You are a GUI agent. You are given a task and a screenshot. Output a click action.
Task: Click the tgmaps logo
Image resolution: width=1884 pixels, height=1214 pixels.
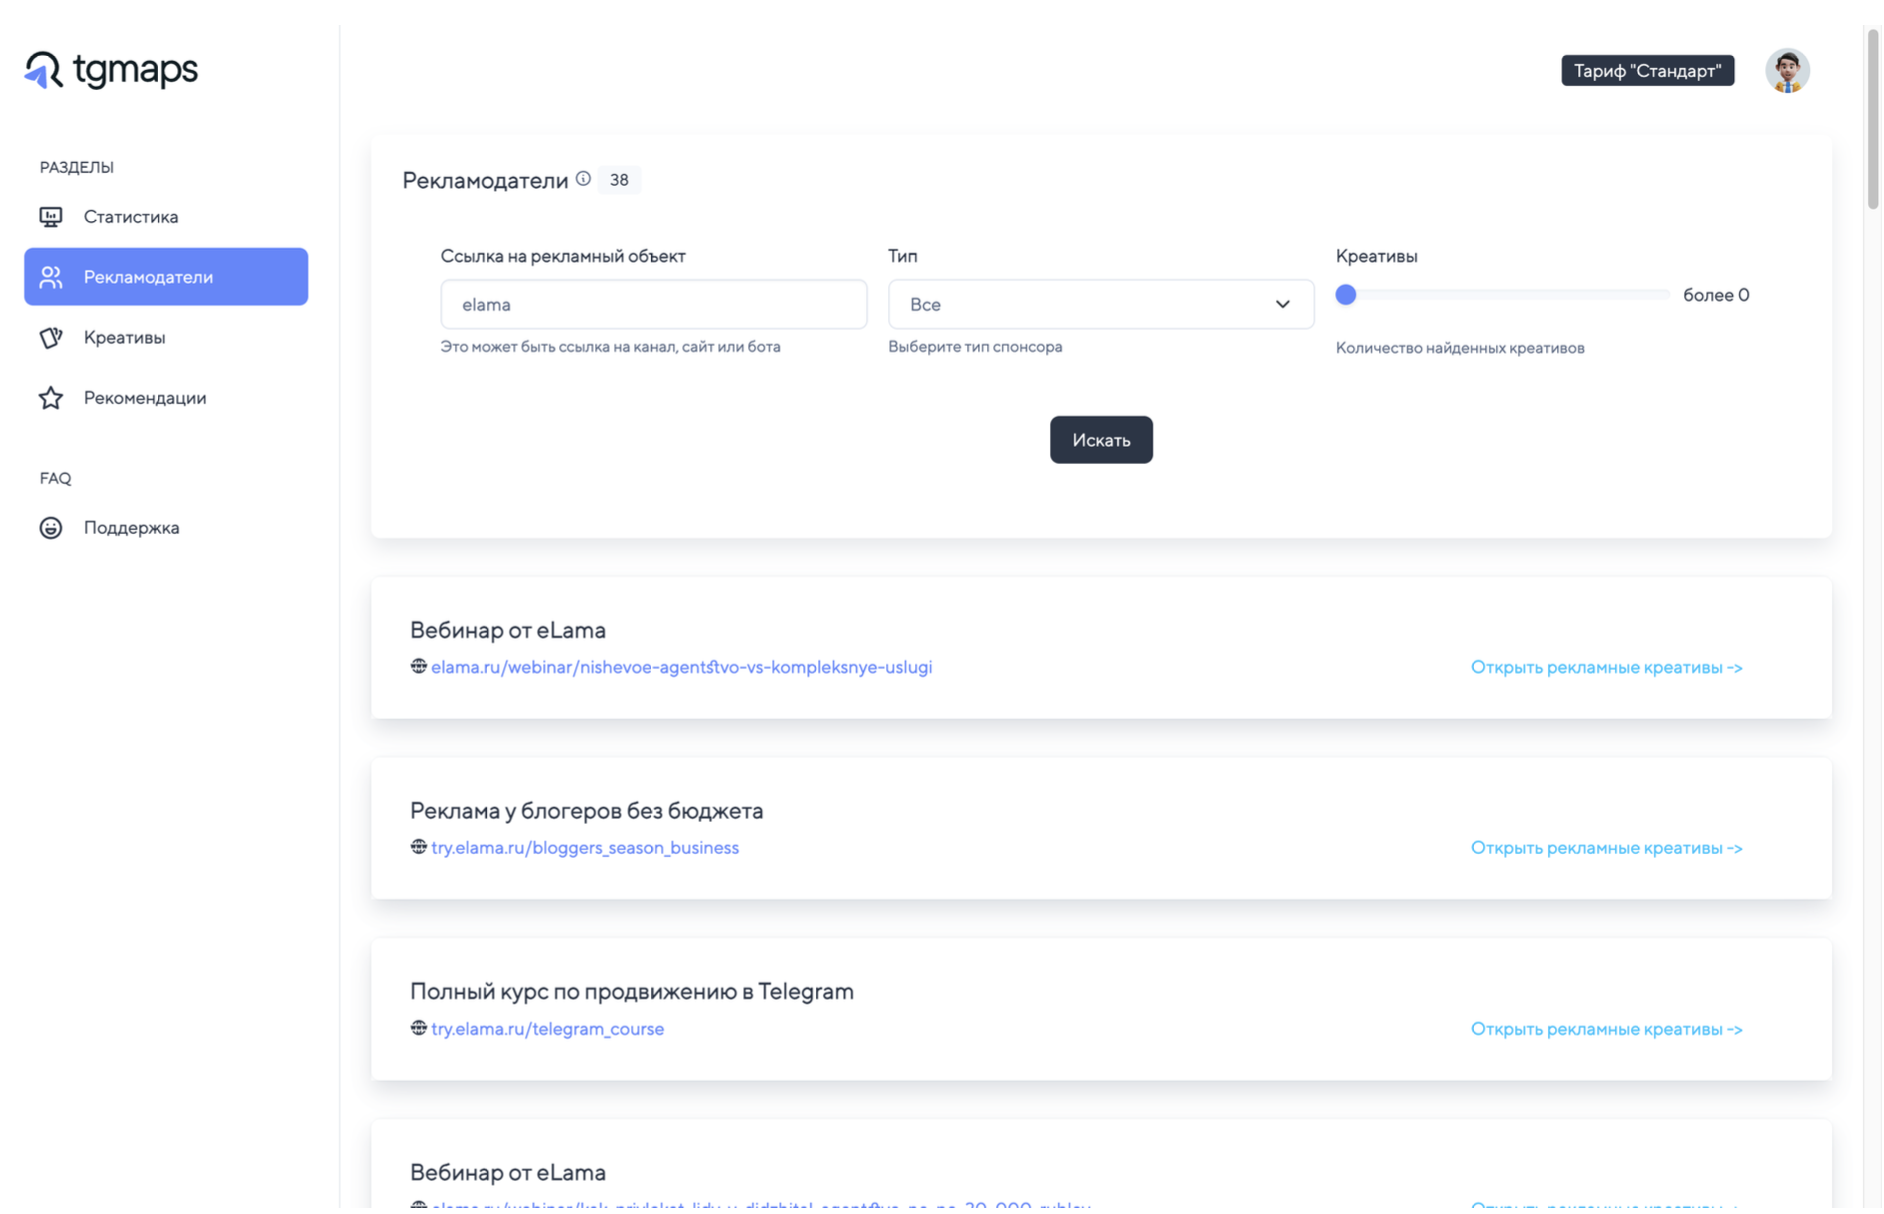point(111,70)
